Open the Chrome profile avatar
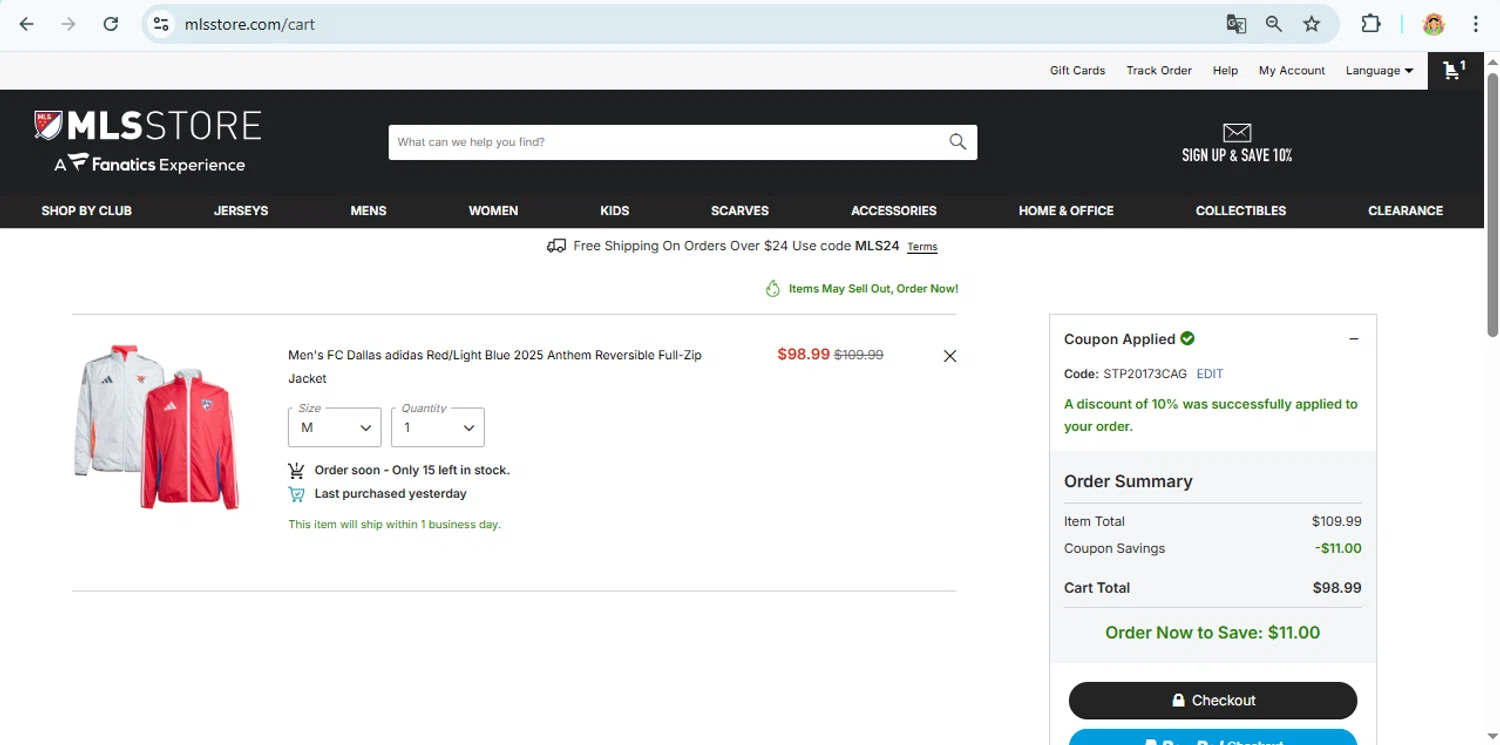 (1434, 24)
